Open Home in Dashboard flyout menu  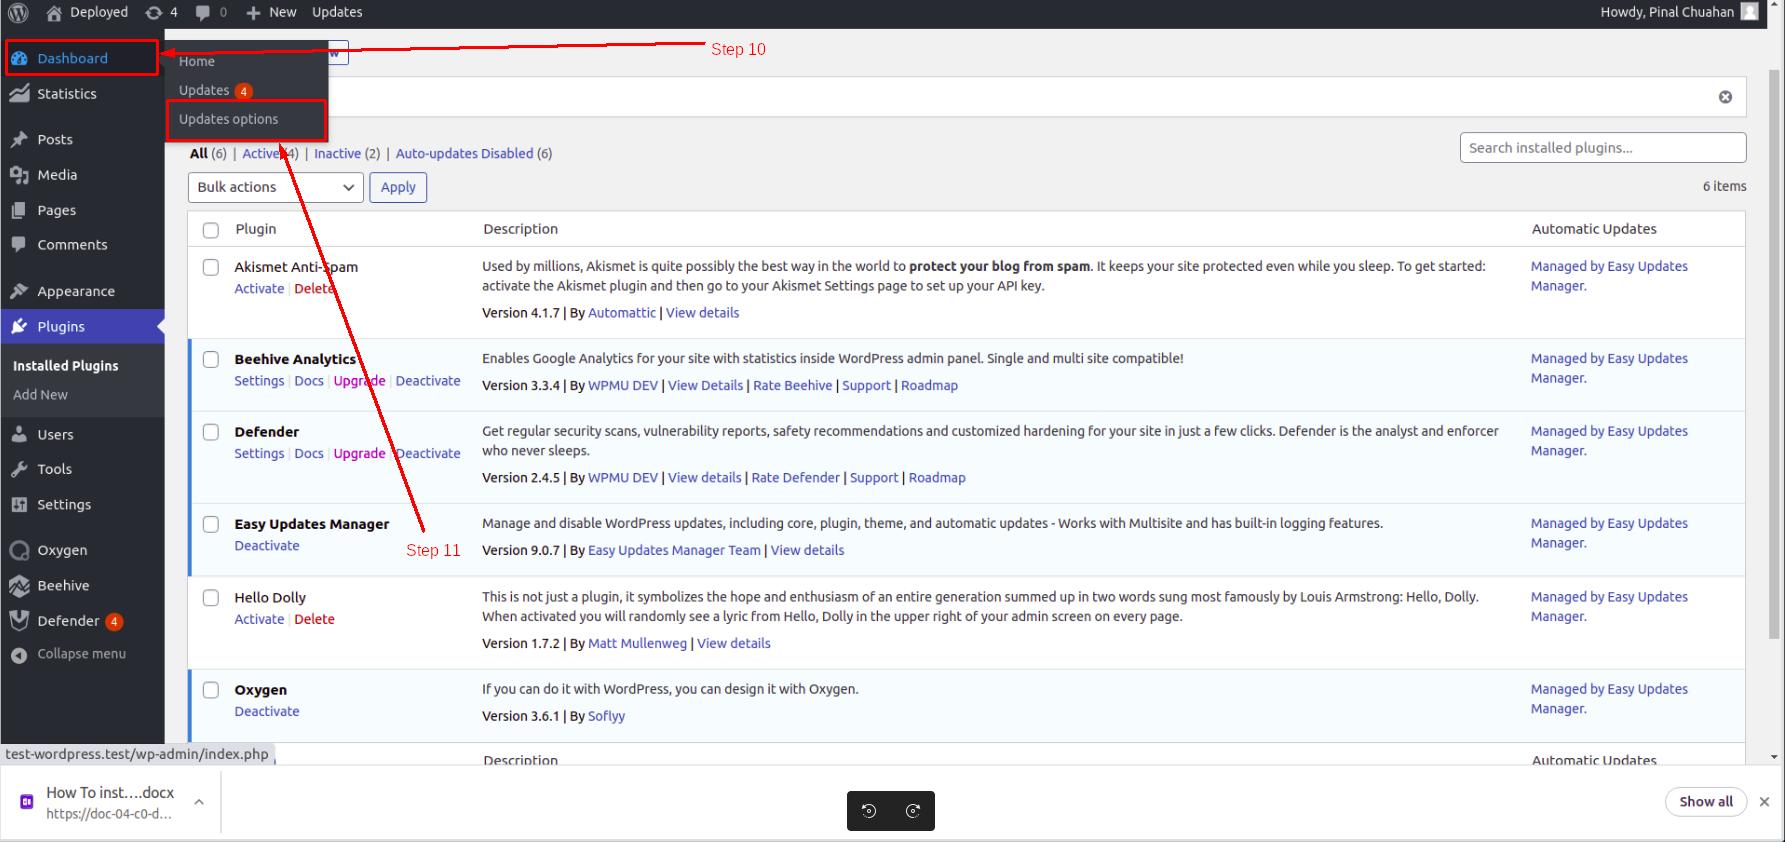click(x=197, y=61)
